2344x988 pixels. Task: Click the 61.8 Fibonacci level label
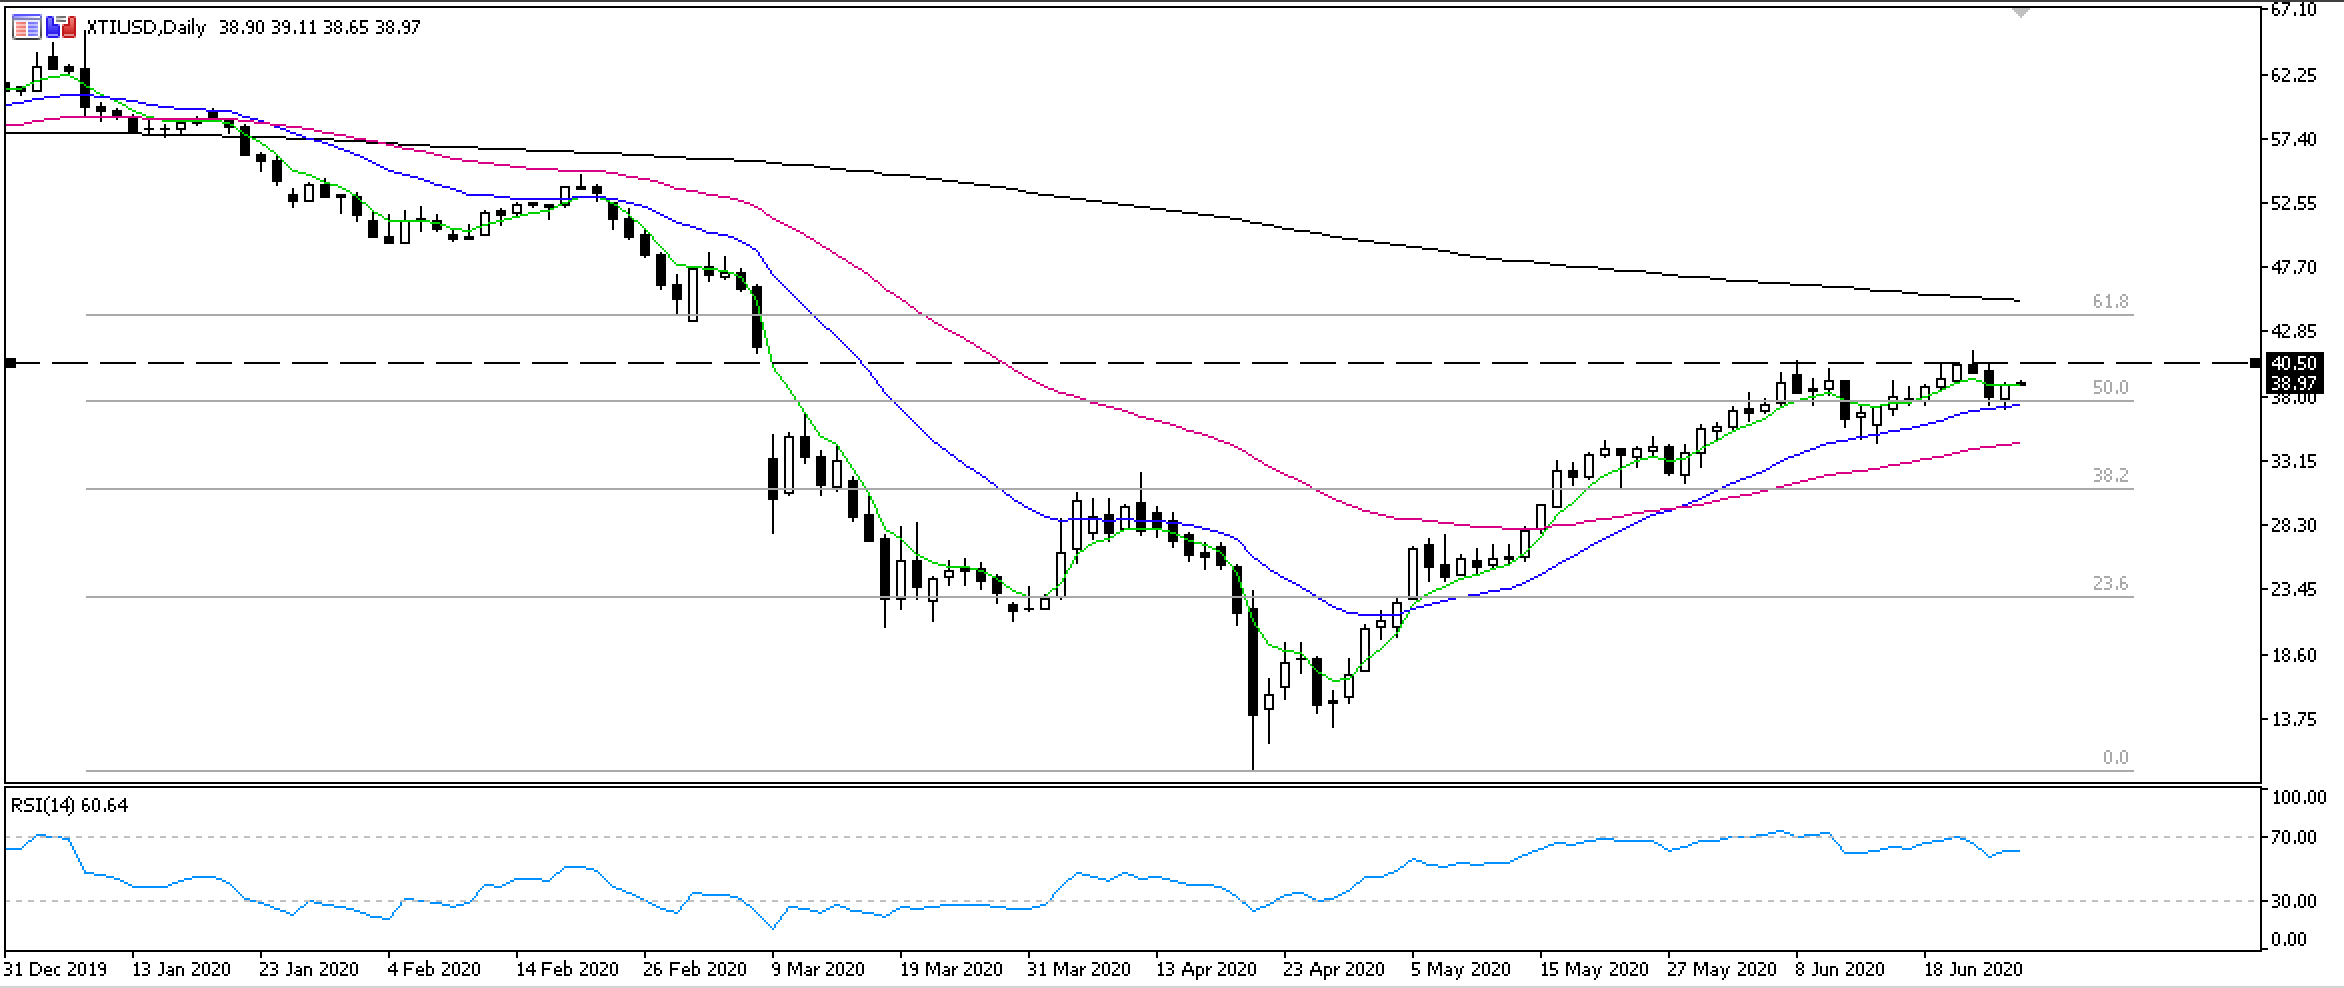(2111, 301)
